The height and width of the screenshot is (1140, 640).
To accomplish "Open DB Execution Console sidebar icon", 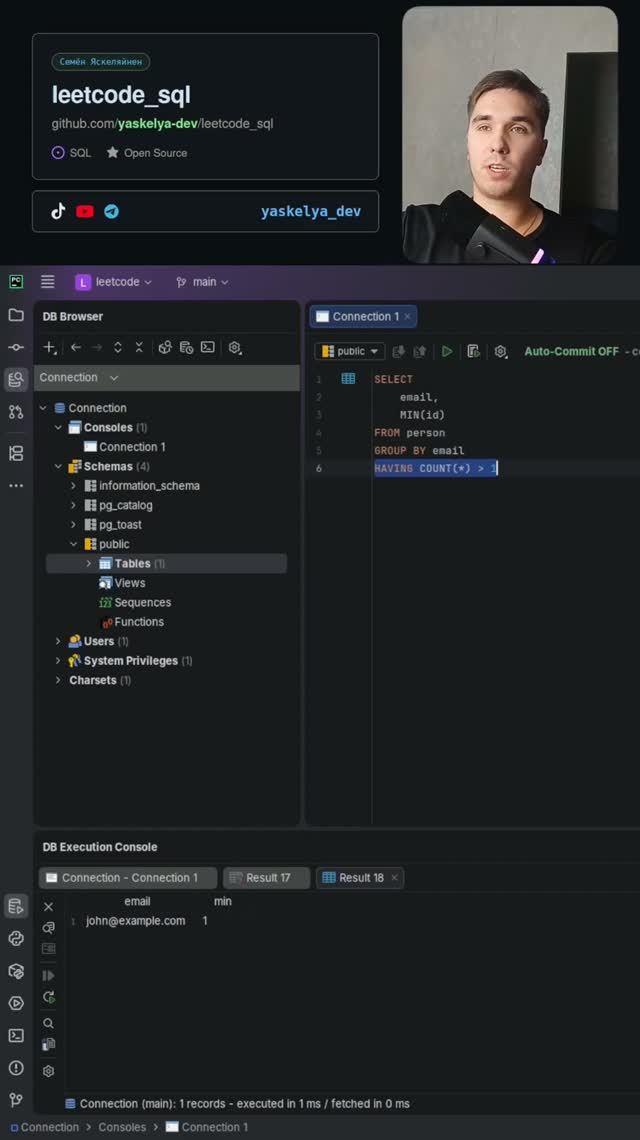I will 16,906.
